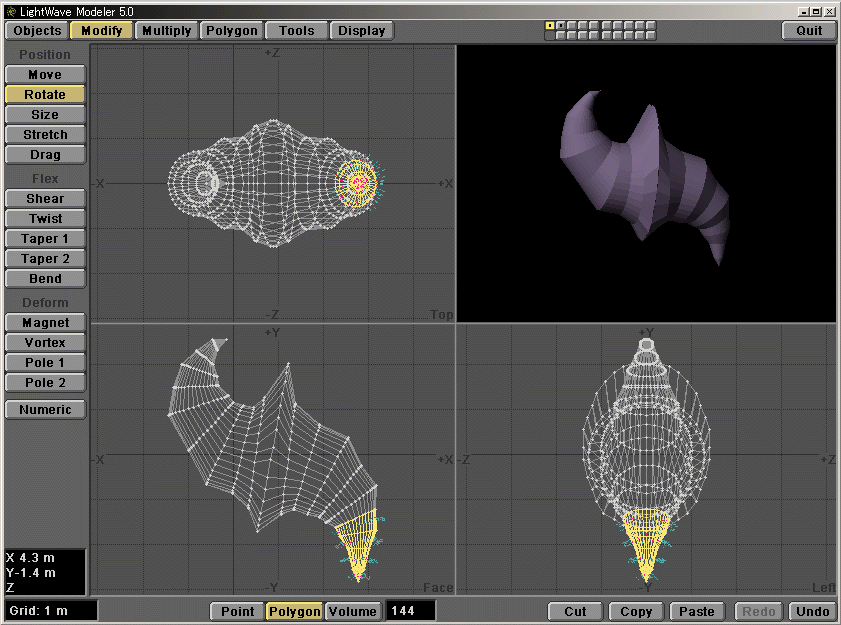This screenshot has height=625, width=841.
Task: Select the Stretch tool
Action: point(44,134)
